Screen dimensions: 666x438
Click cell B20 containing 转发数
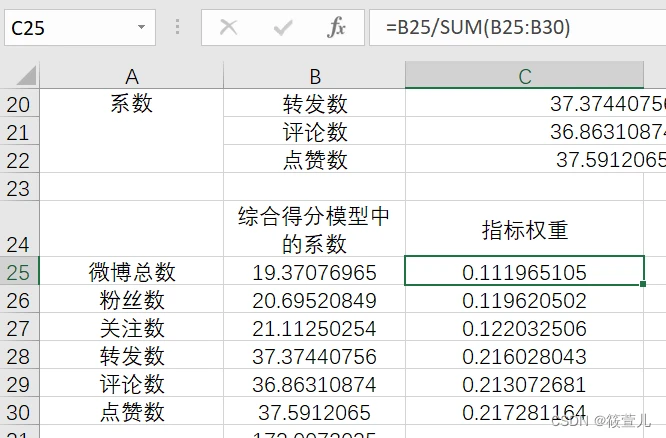pyautogui.click(x=315, y=103)
